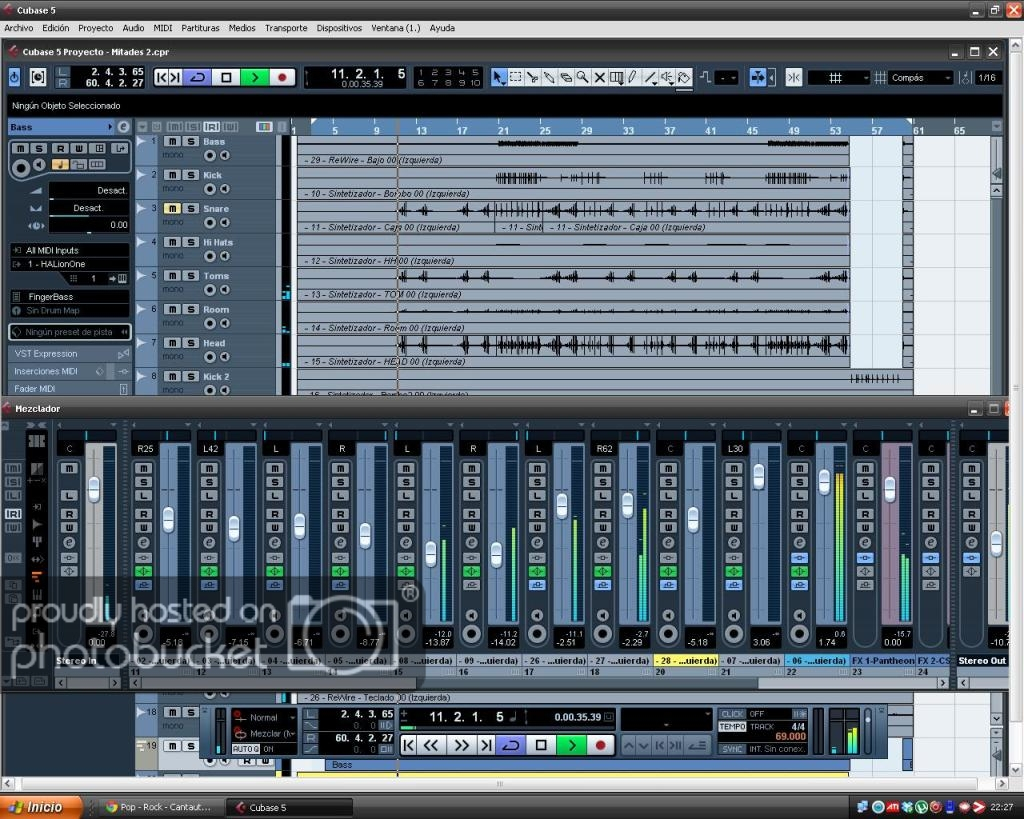Click the Stereo Out channel volume fader
Viewport: 1024px width, 819px height.
pyautogui.click(x=996, y=543)
